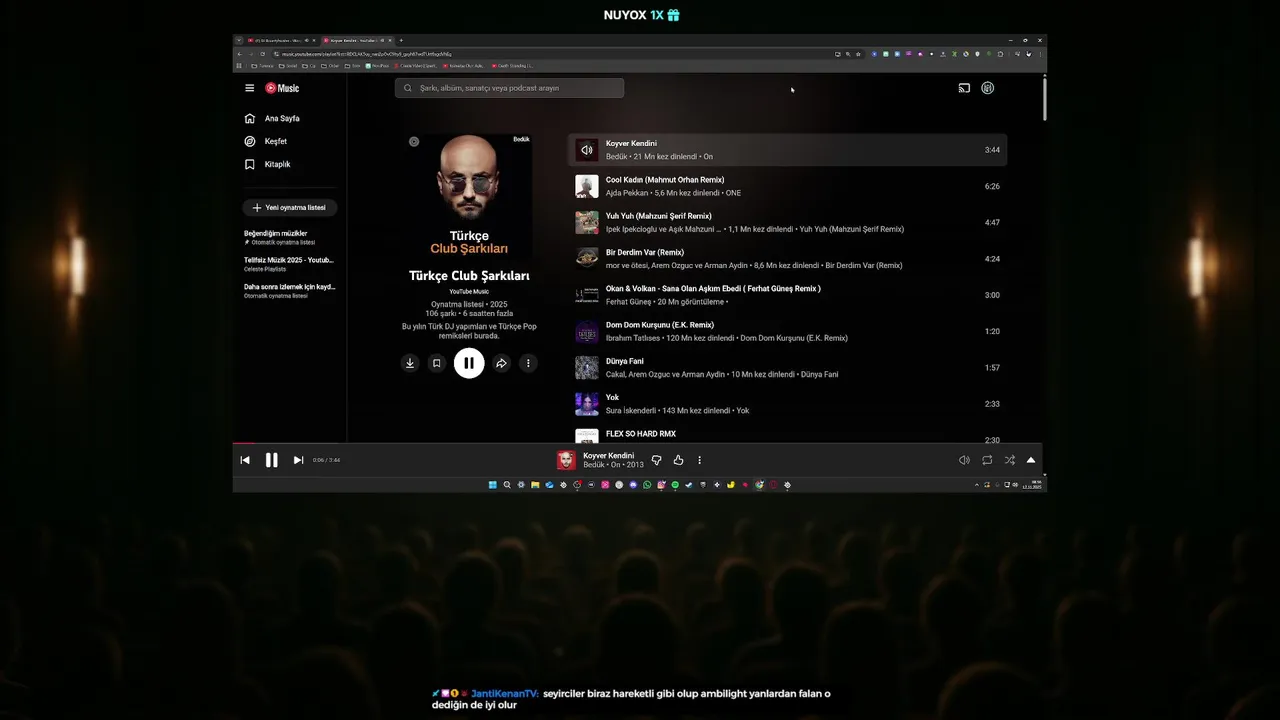
Task: Download the Türkçe Club Şarkıları playlist
Action: 409,363
